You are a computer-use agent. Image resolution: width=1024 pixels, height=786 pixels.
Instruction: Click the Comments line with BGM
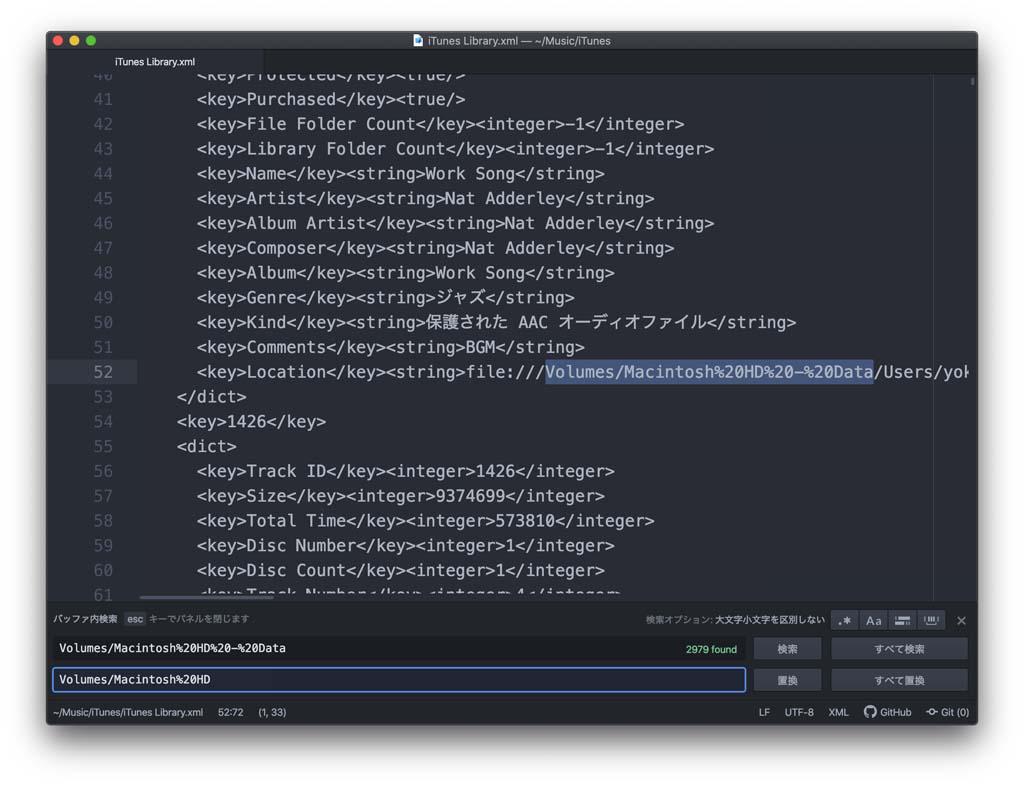(x=391, y=347)
